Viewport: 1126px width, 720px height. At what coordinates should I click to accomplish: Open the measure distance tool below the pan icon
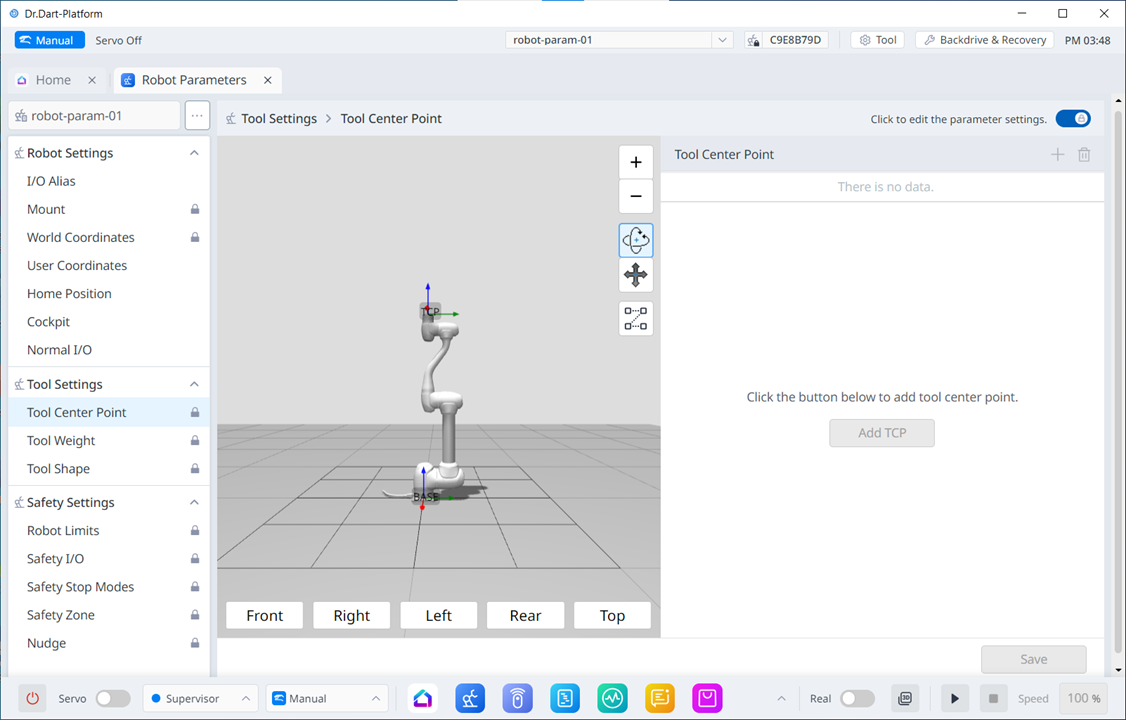tap(636, 318)
